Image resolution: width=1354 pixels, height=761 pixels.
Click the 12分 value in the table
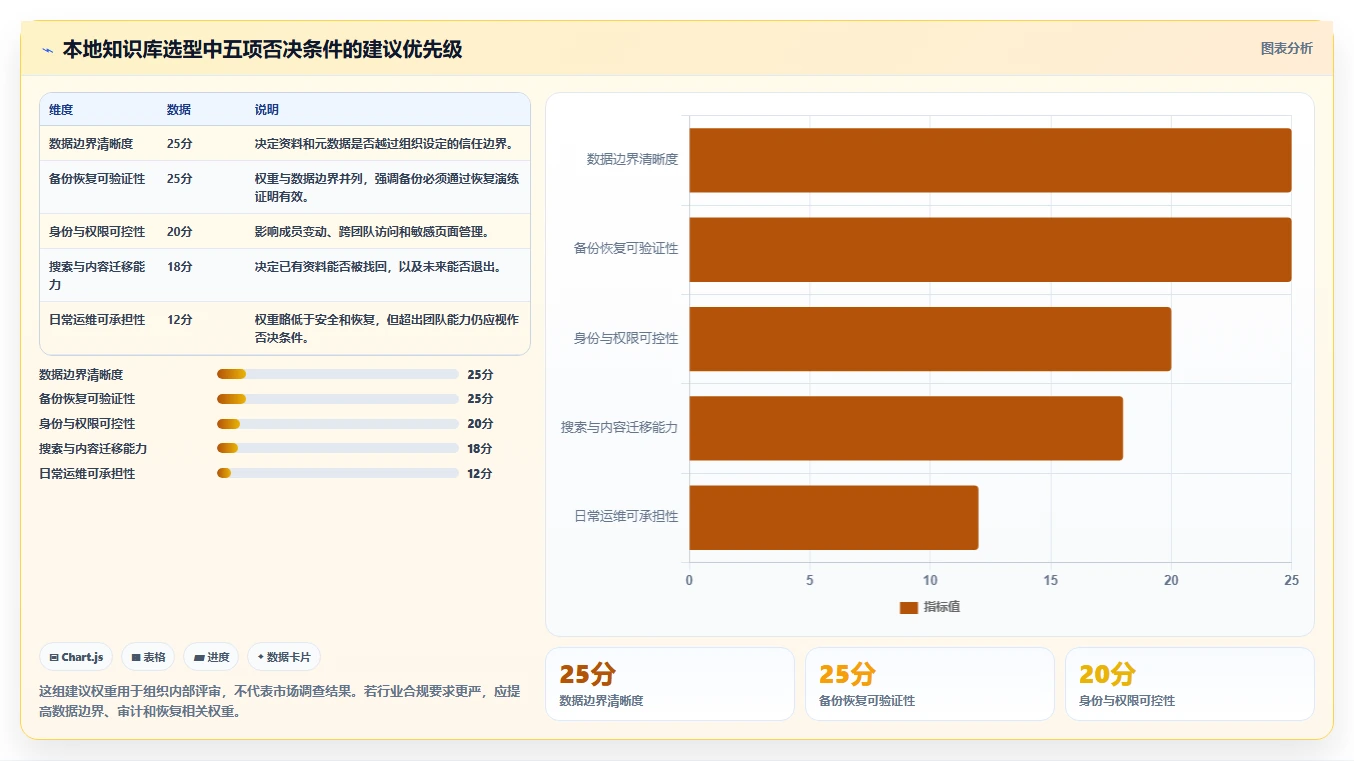(180, 320)
